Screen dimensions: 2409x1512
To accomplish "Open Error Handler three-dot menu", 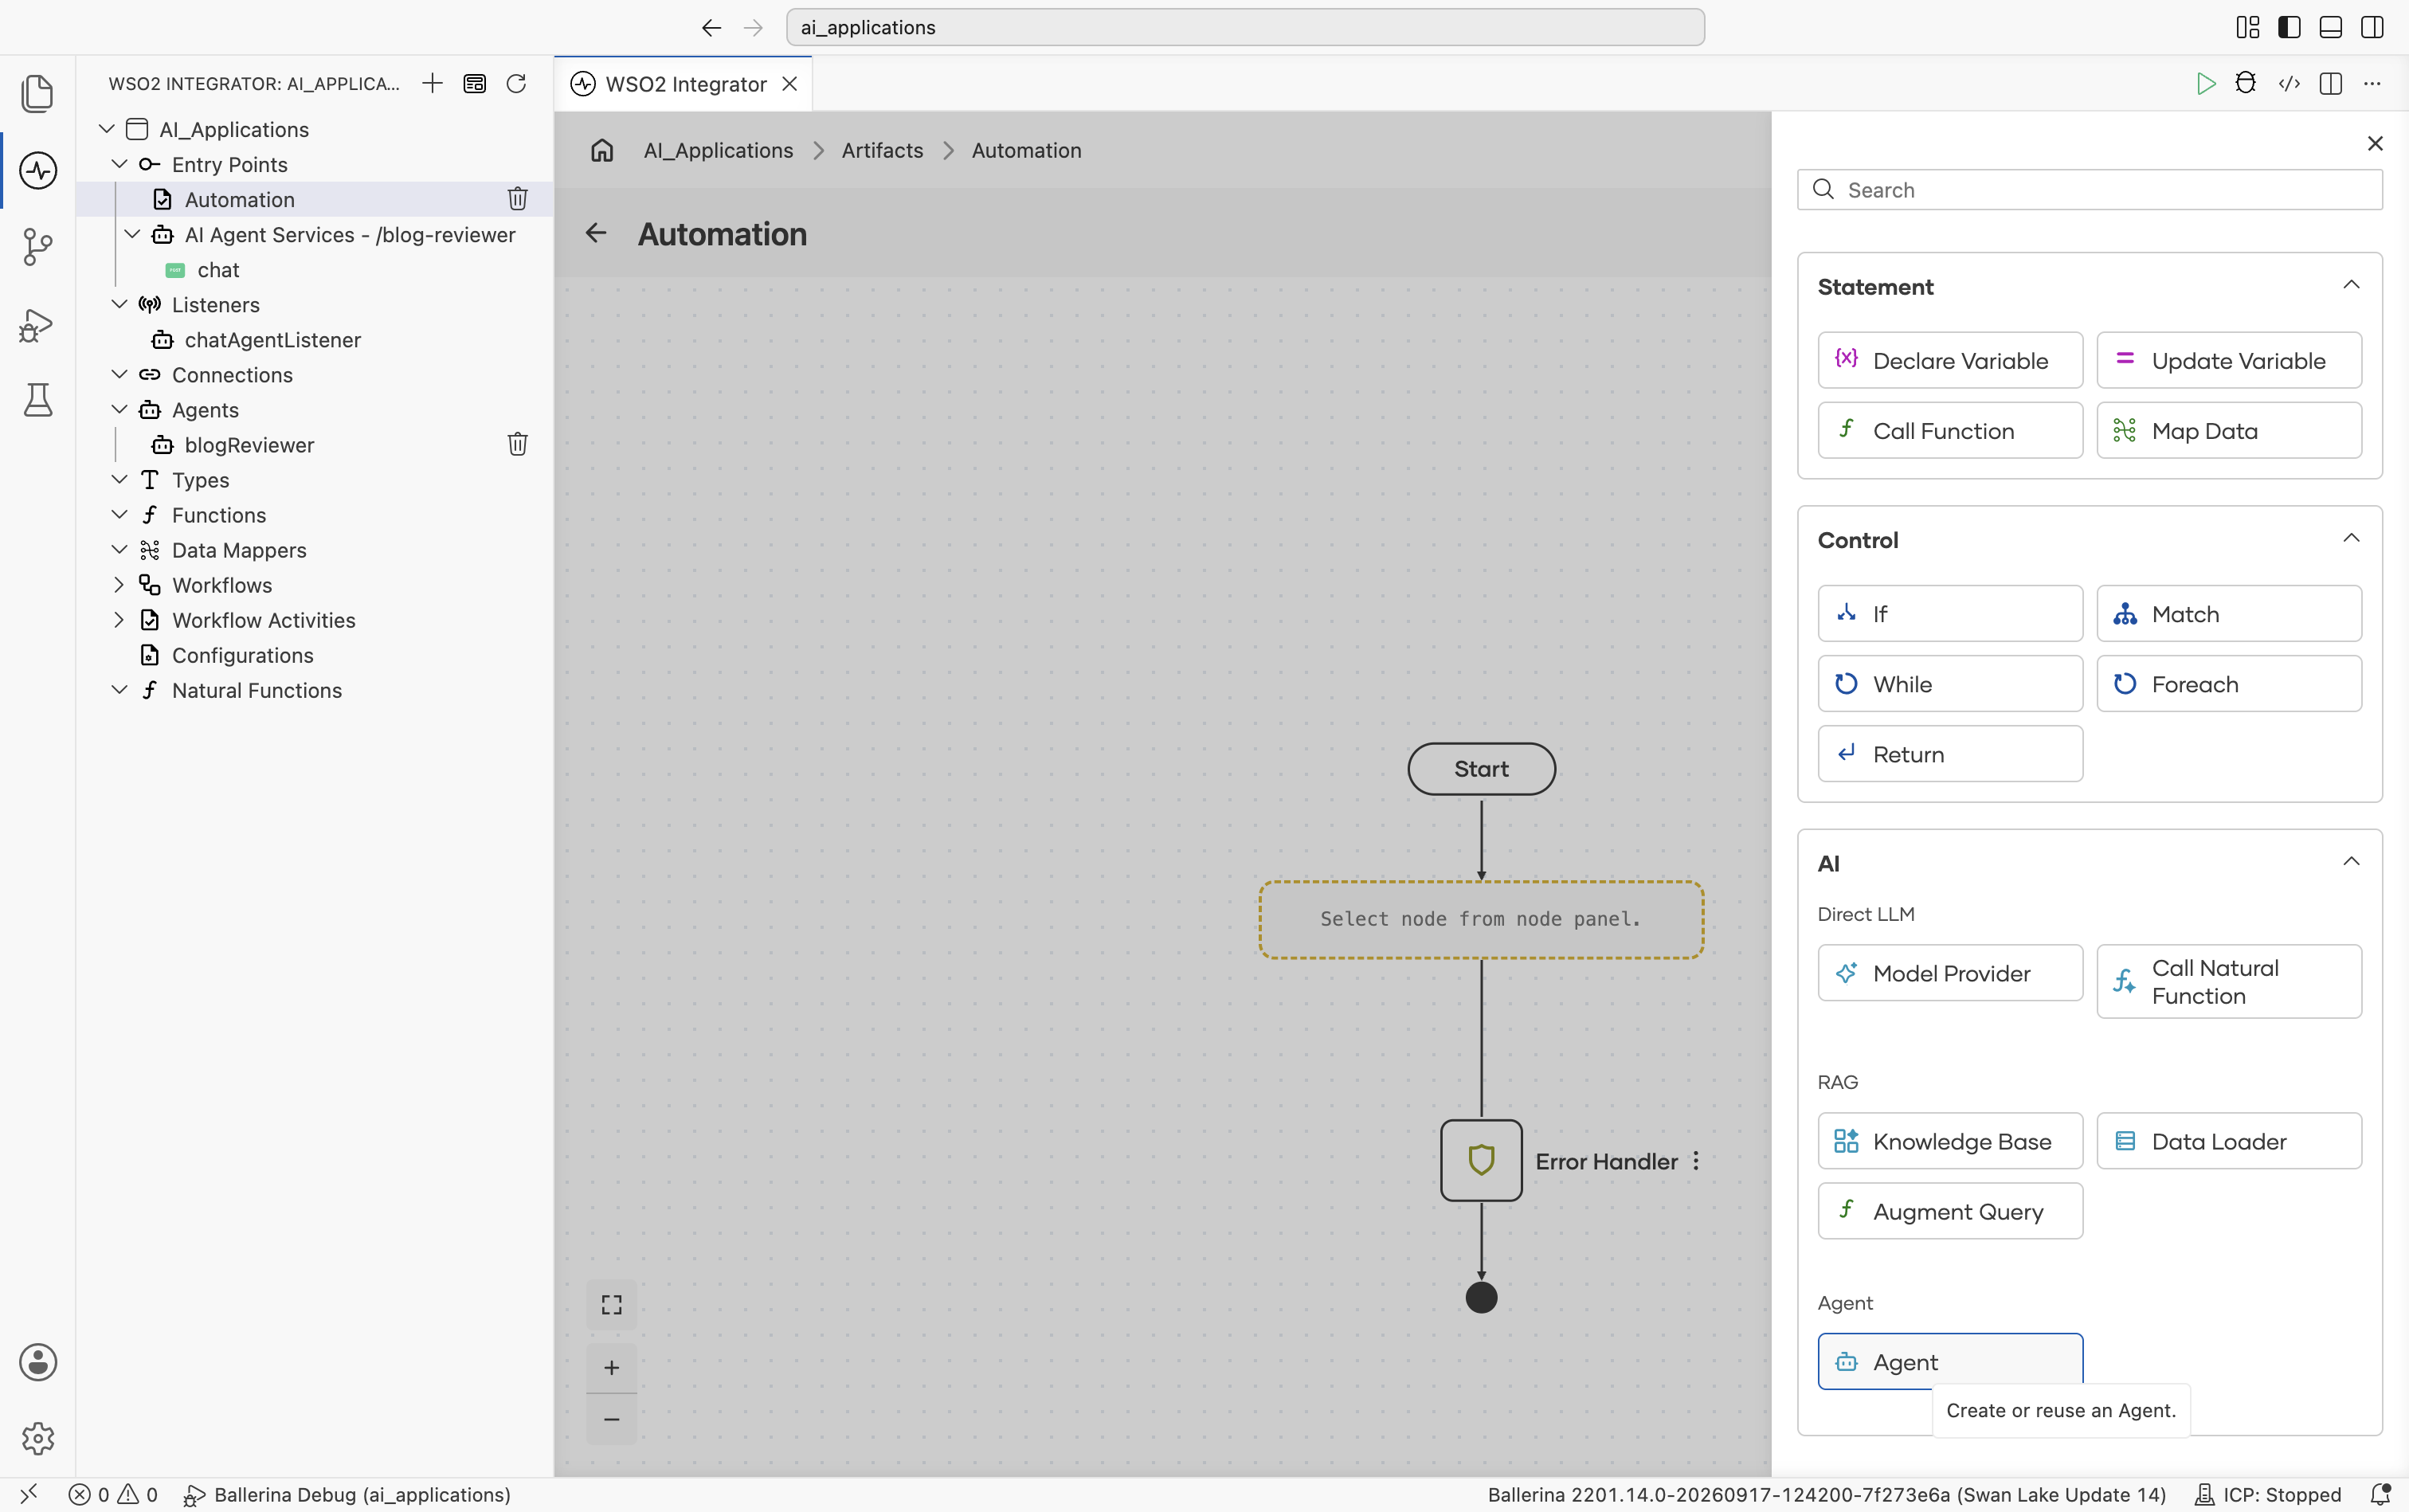I will (1696, 1161).
